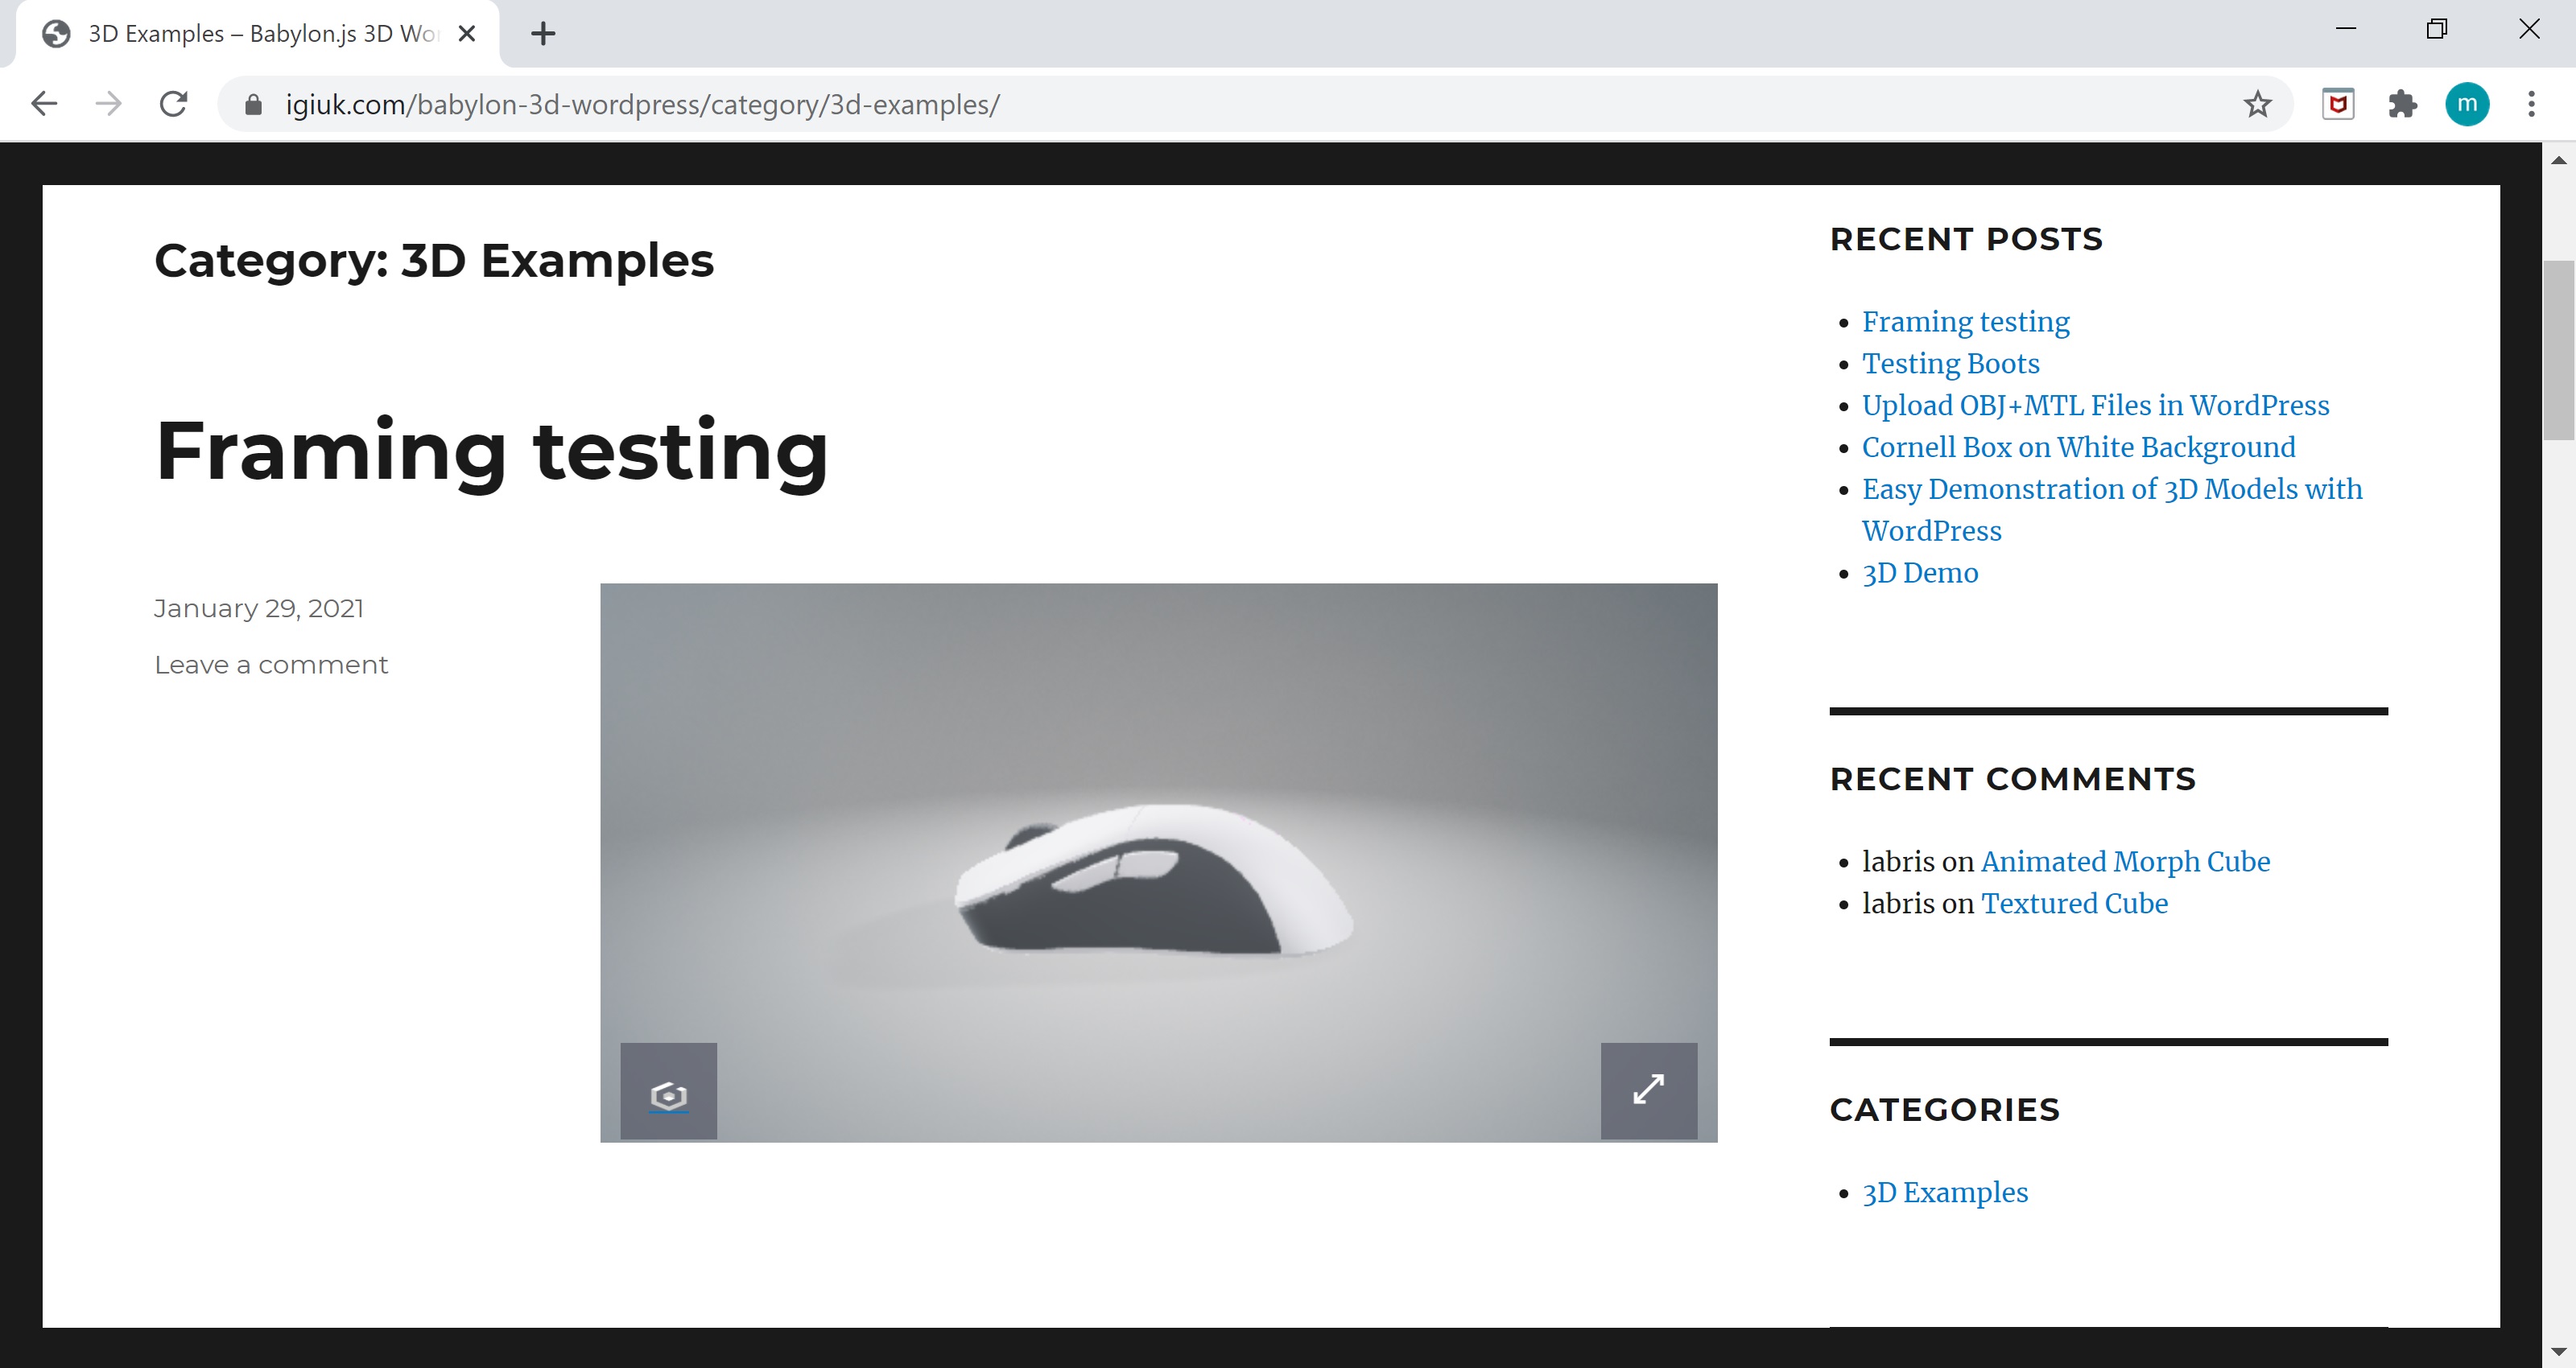Open the Chrome three-dot menu

pyautogui.click(x=2531, y=104)
